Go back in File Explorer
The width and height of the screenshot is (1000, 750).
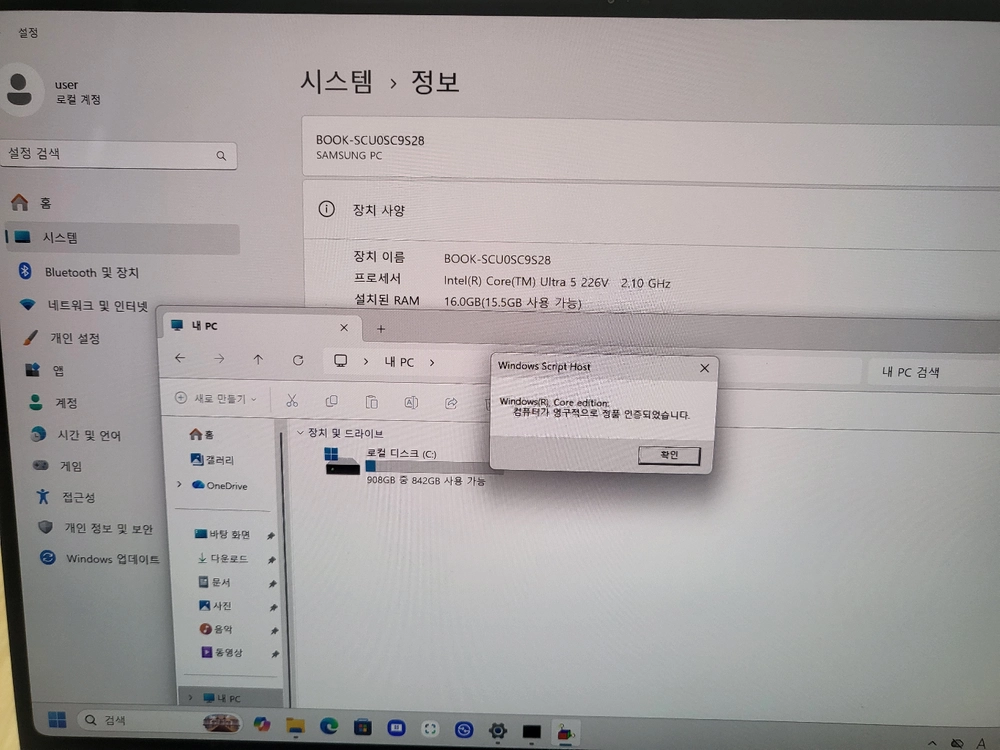coord(180,358)
